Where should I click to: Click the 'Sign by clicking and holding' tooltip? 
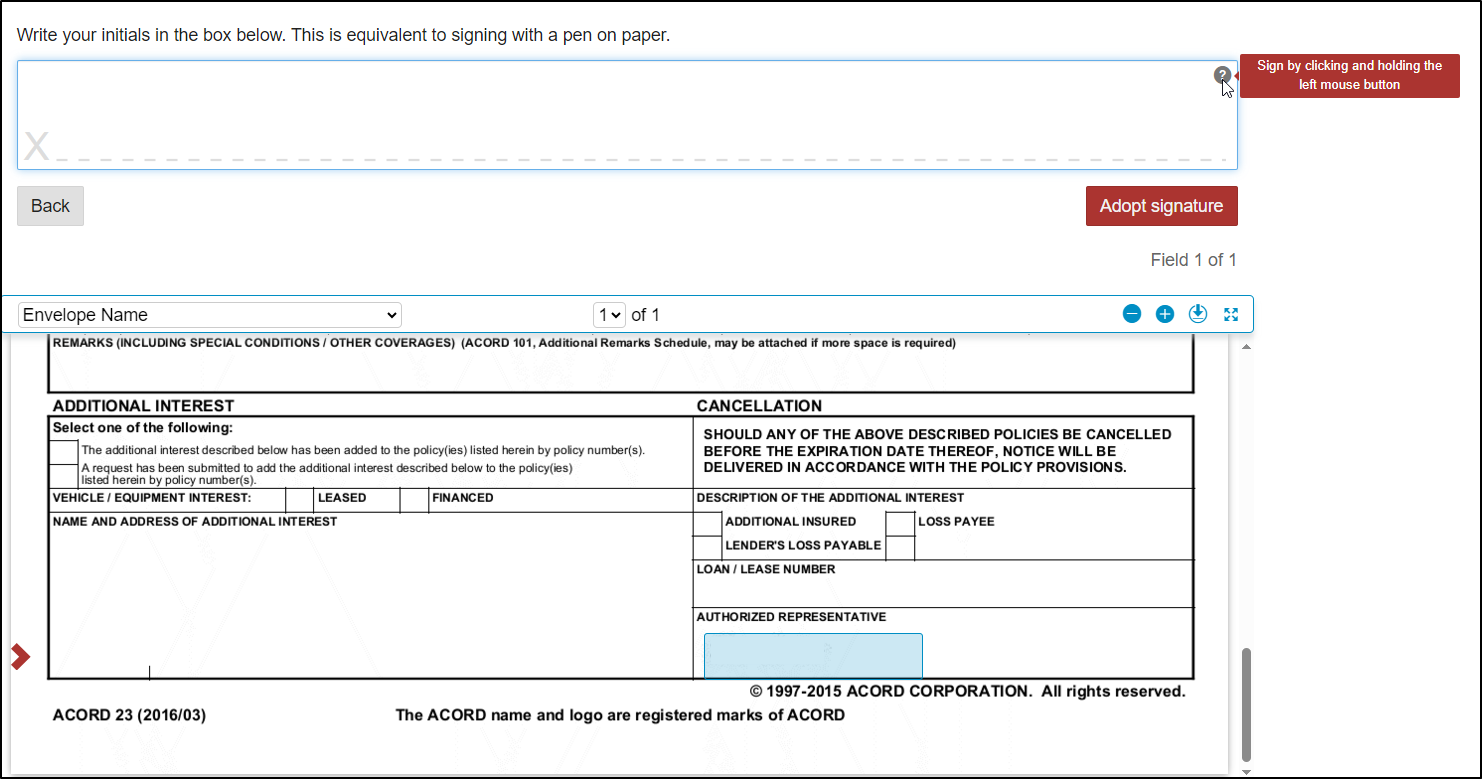point(1350,75)
